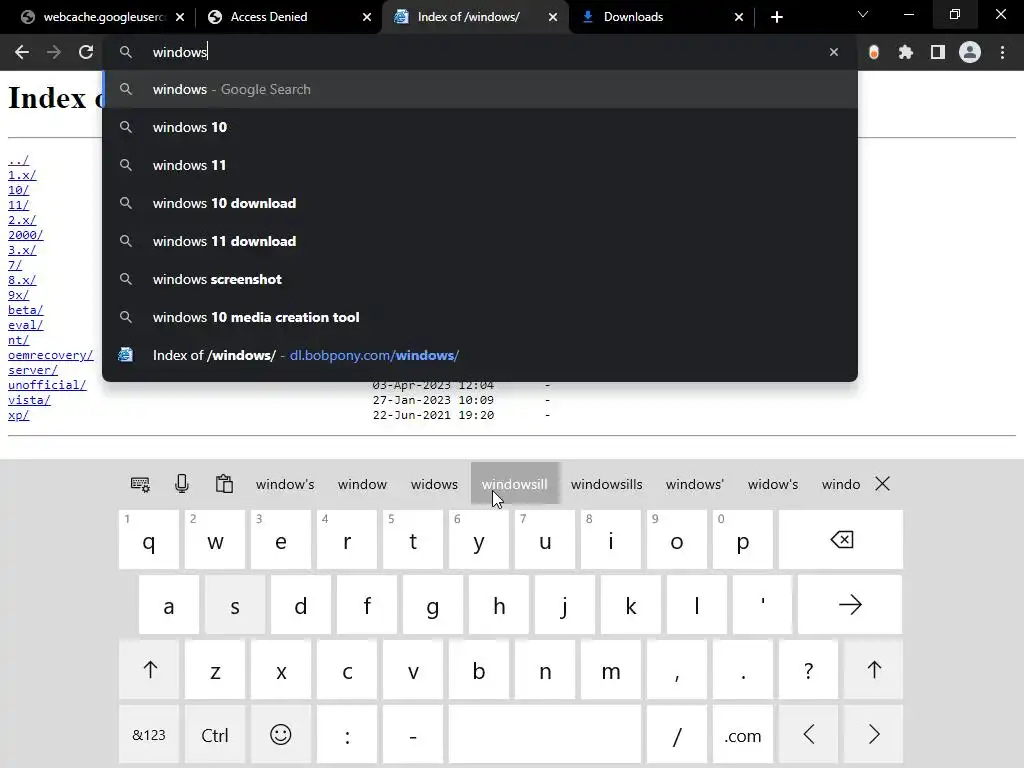The image size is (1024, 768).
Task: Open the Extensions puzzle icon
Action: tap(905, 52)
